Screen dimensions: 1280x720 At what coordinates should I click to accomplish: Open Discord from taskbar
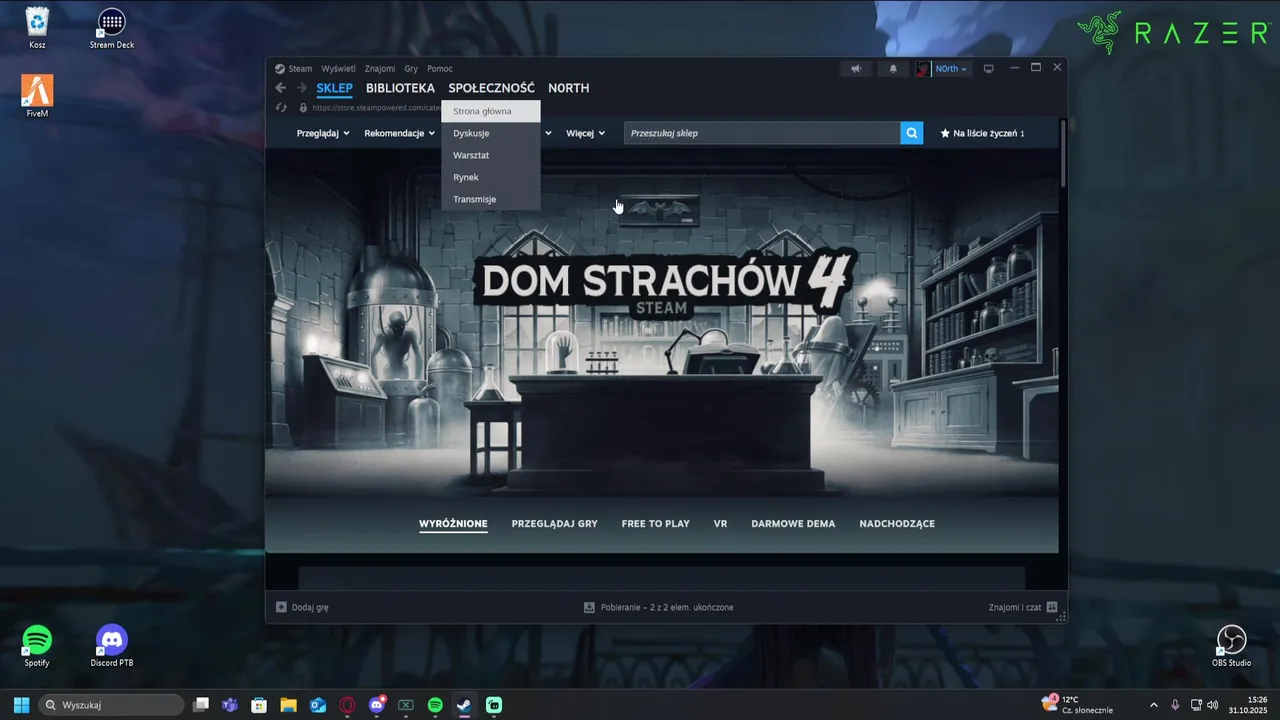(377, 705)
